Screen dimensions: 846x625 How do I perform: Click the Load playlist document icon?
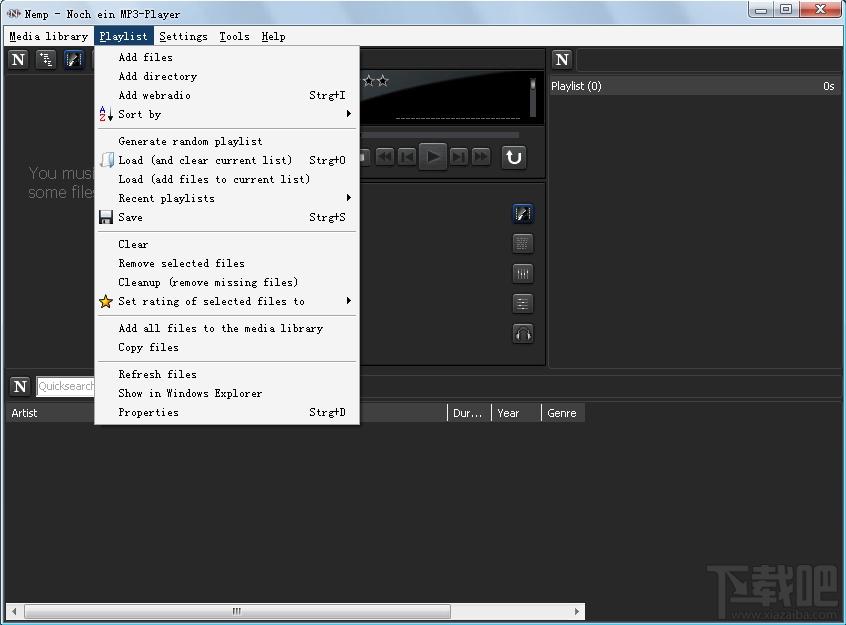click(107, 160)
